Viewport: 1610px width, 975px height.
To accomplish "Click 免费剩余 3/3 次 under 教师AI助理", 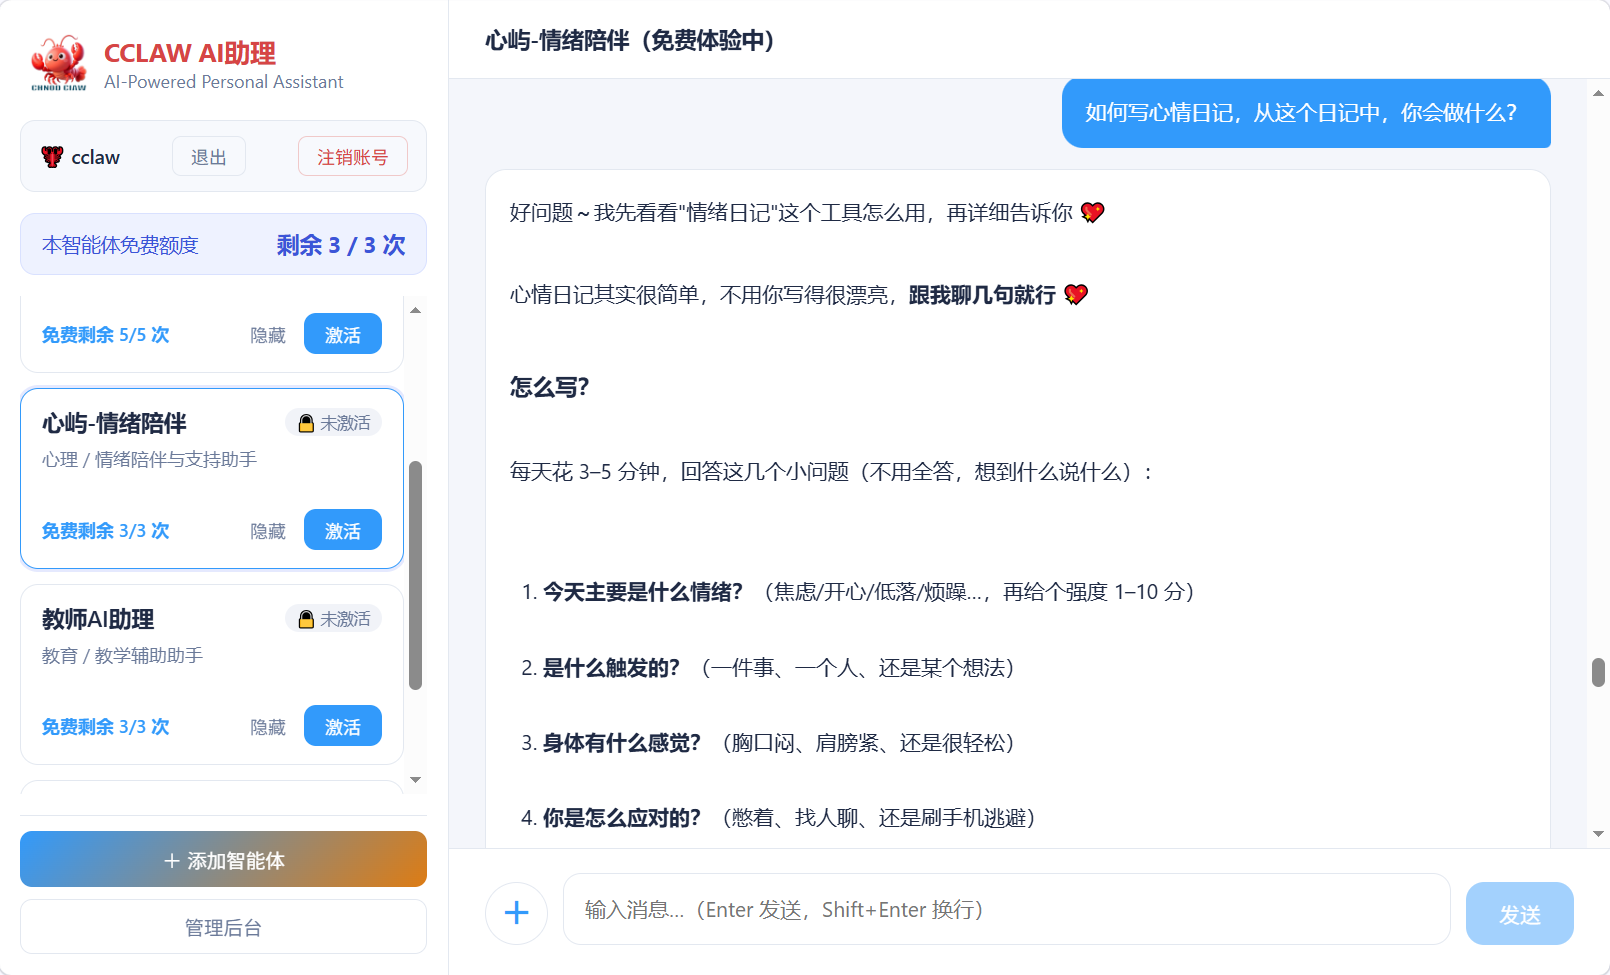I will coord(105,727).
